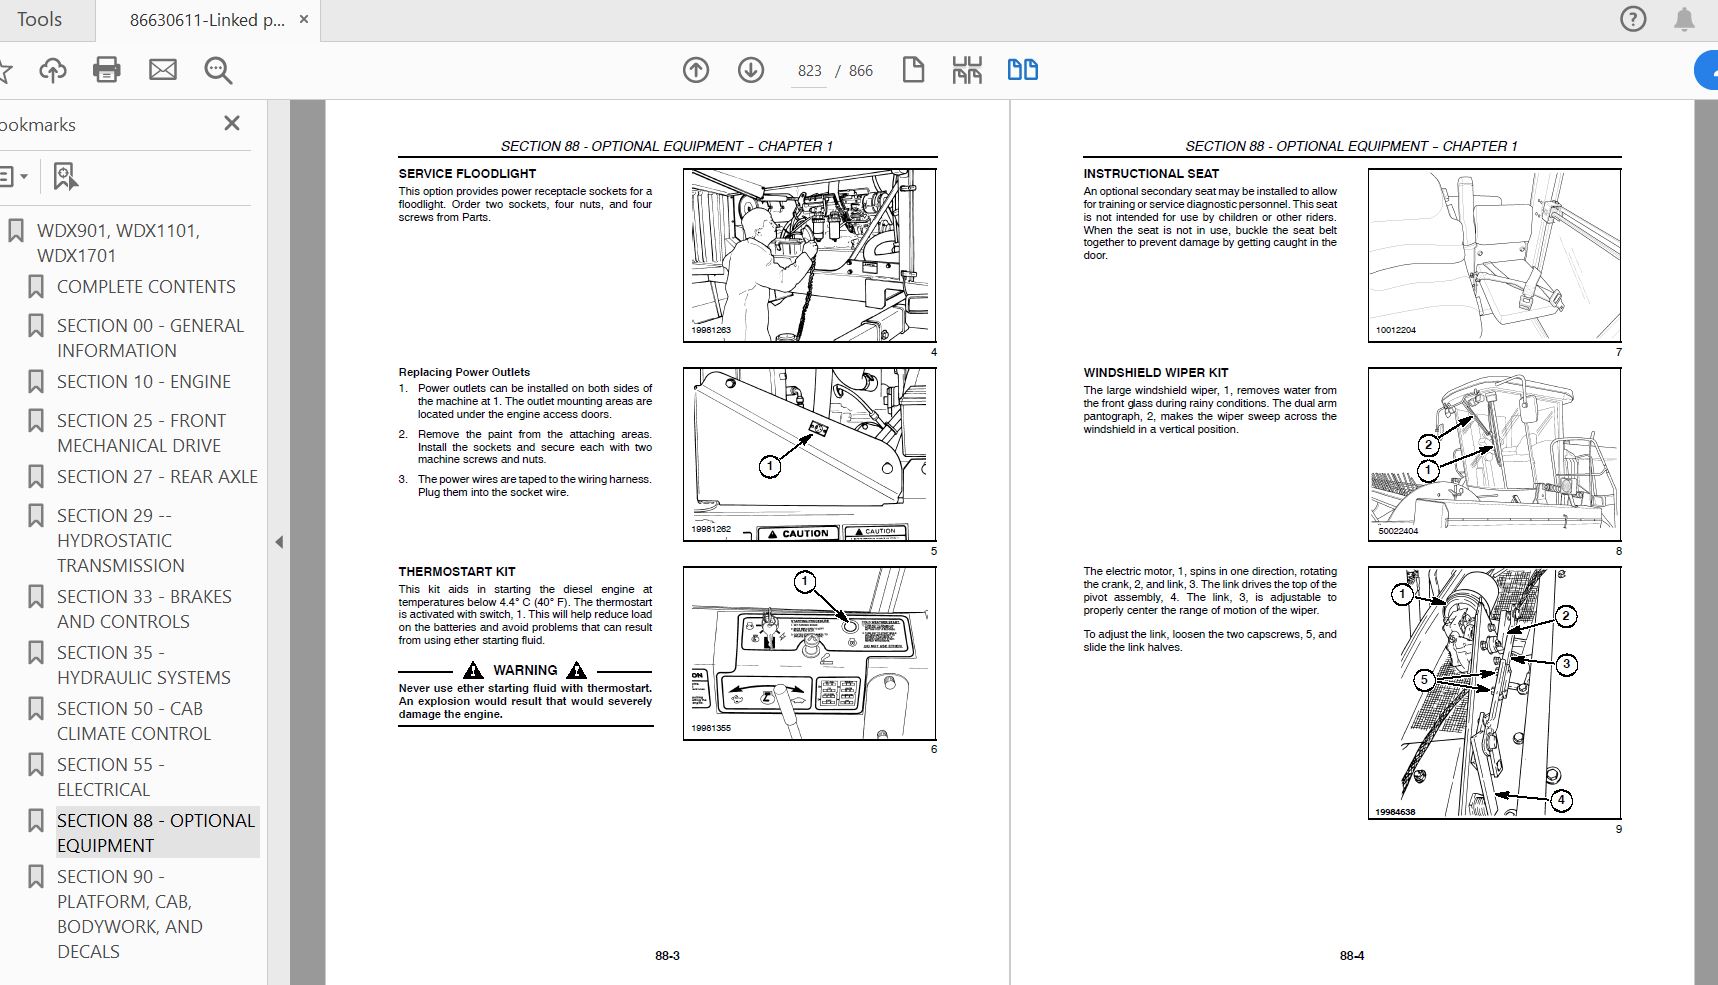Viewport: 1718px width, 985px height.
Task: Collapse the navigation pane with the arrow handle
Action: pyautogui.click(x=279, y=542)
